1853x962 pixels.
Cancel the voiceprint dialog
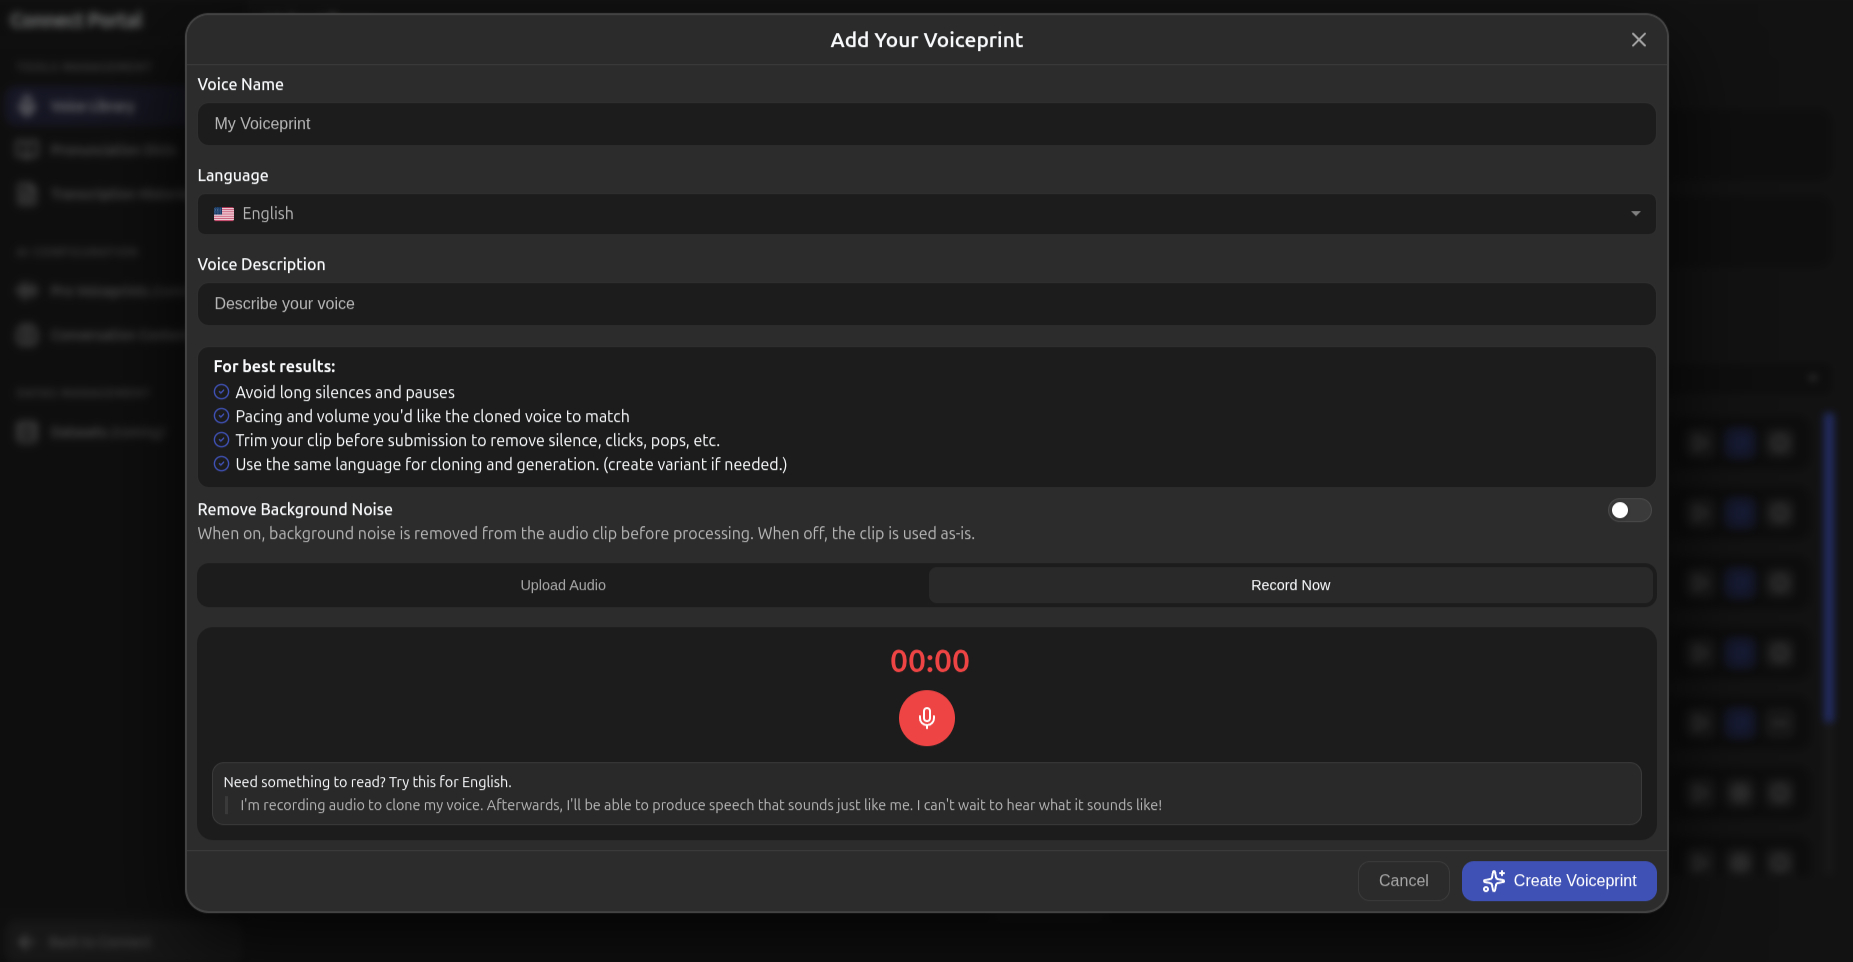click(1403, 881)
